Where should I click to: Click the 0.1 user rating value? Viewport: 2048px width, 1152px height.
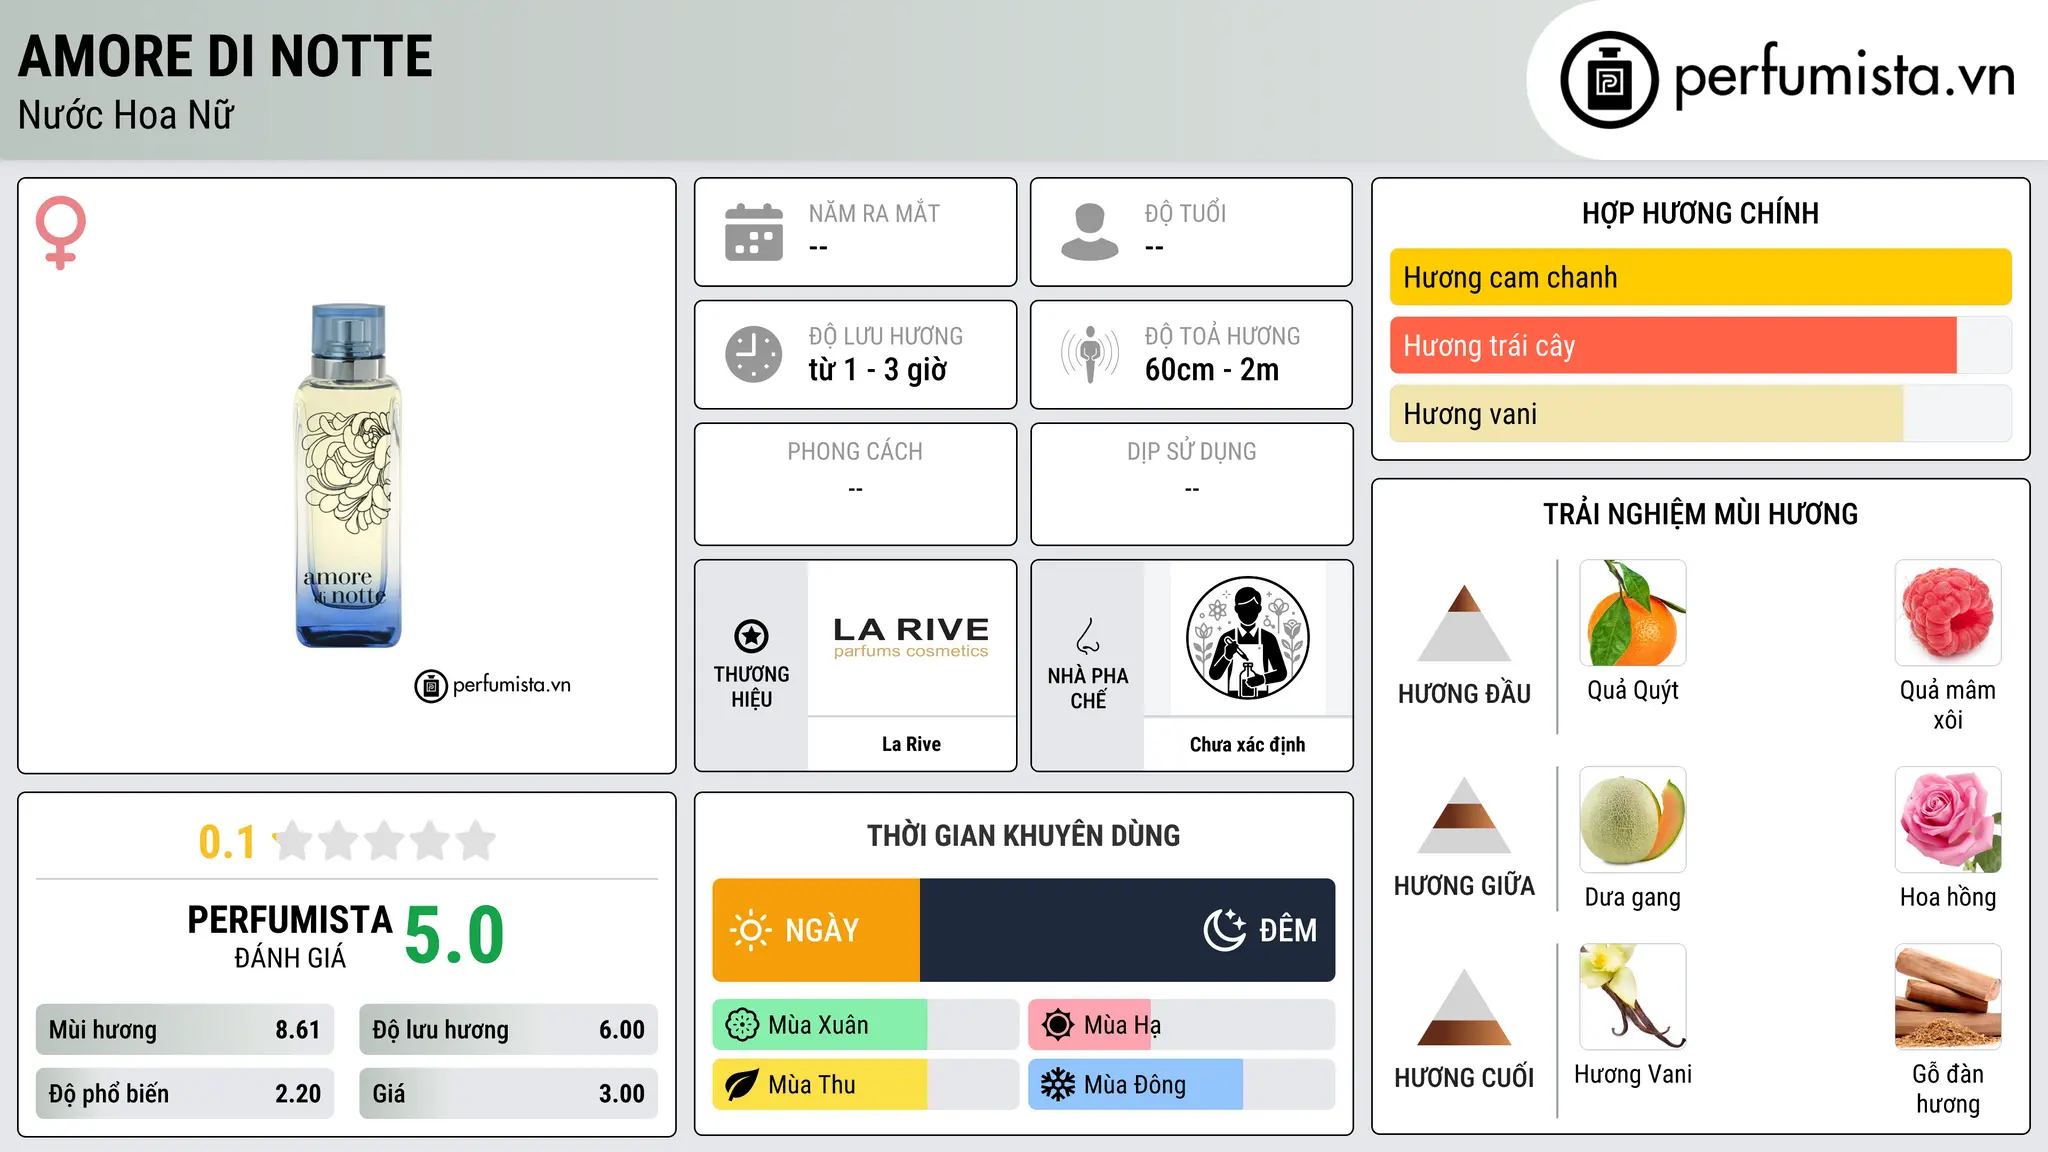click(227, 842)
